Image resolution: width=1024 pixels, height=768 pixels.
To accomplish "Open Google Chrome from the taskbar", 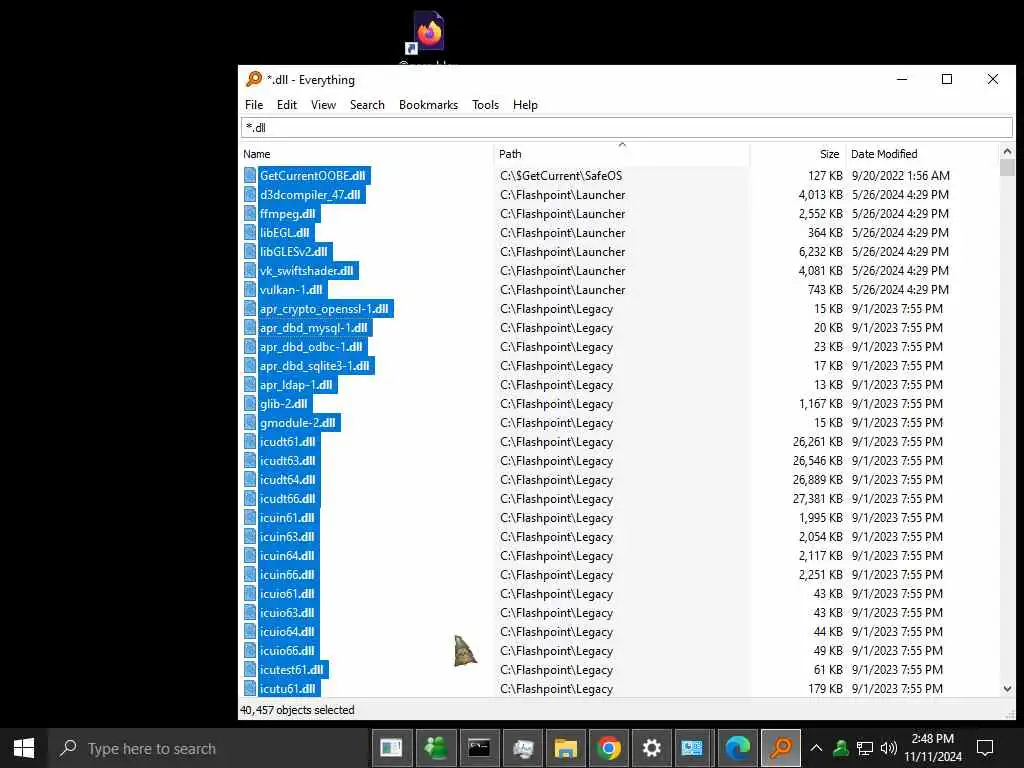I will click(x=609, y=748).
